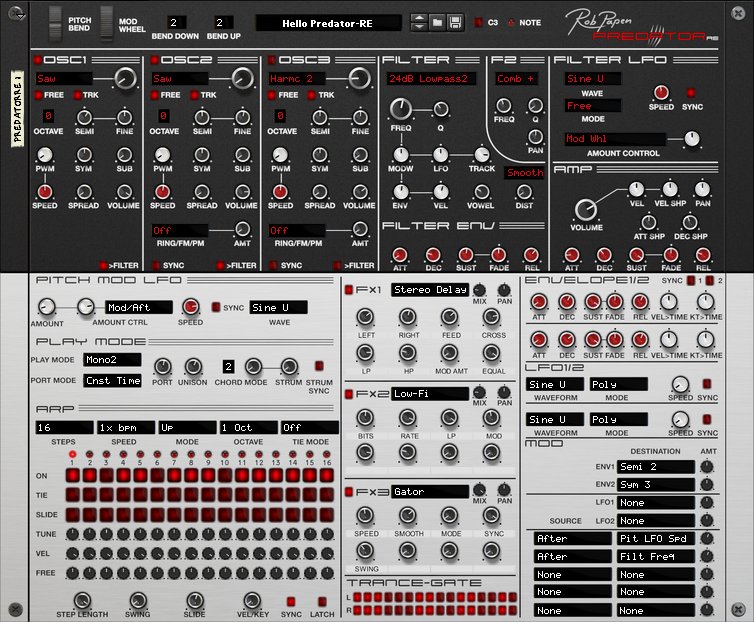Click the AMP Volume knob

point(586,209)
